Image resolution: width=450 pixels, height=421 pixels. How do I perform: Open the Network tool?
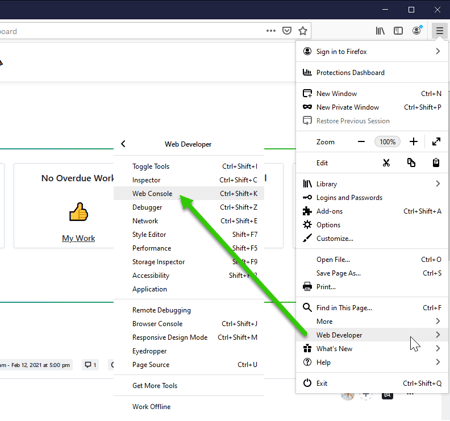coord(189,221)
